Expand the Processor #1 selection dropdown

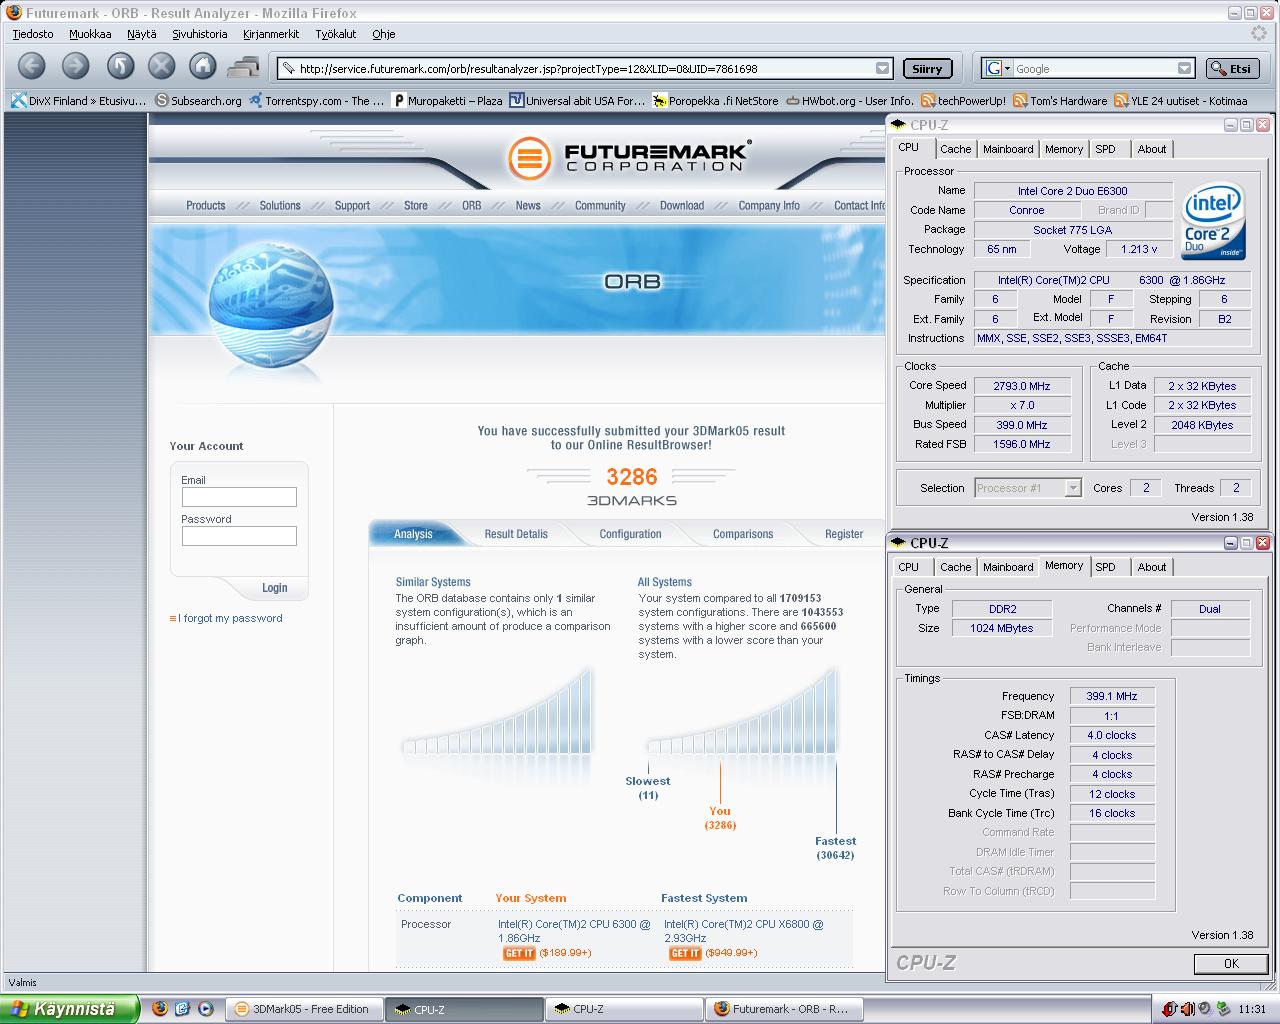pyautogui.click(x=1073, y=488)
